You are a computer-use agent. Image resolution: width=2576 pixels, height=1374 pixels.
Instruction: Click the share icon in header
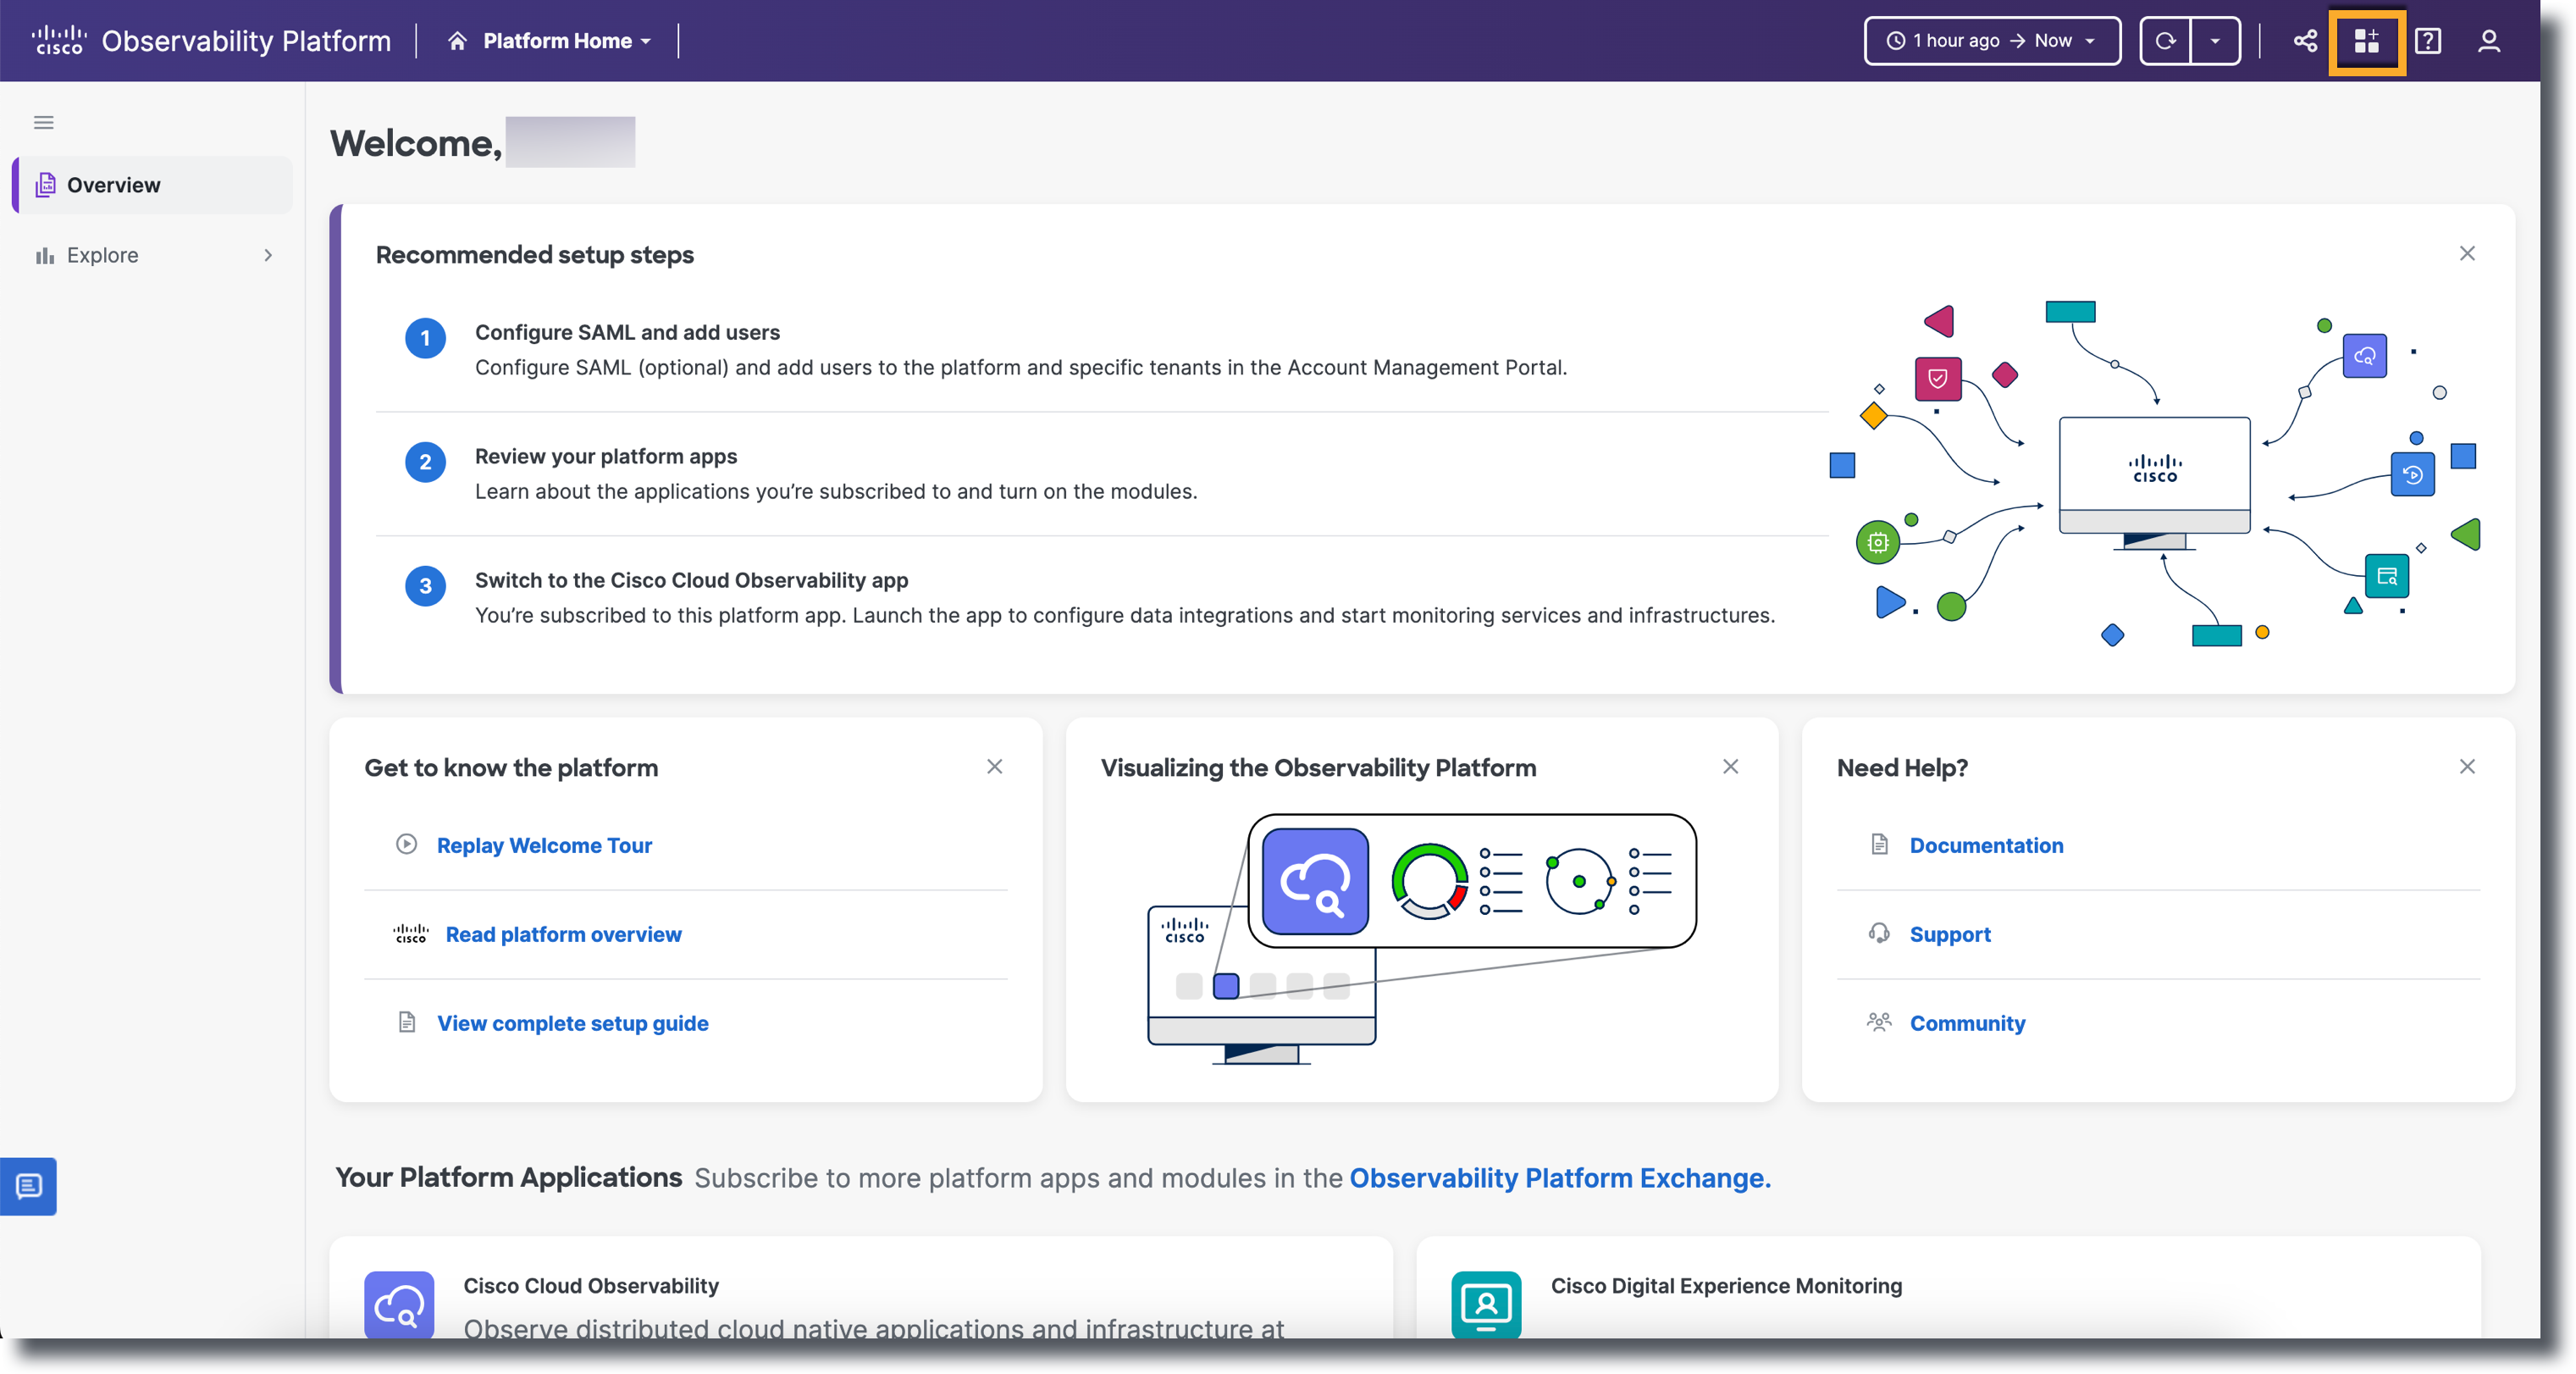click(x=2305, y=41)
